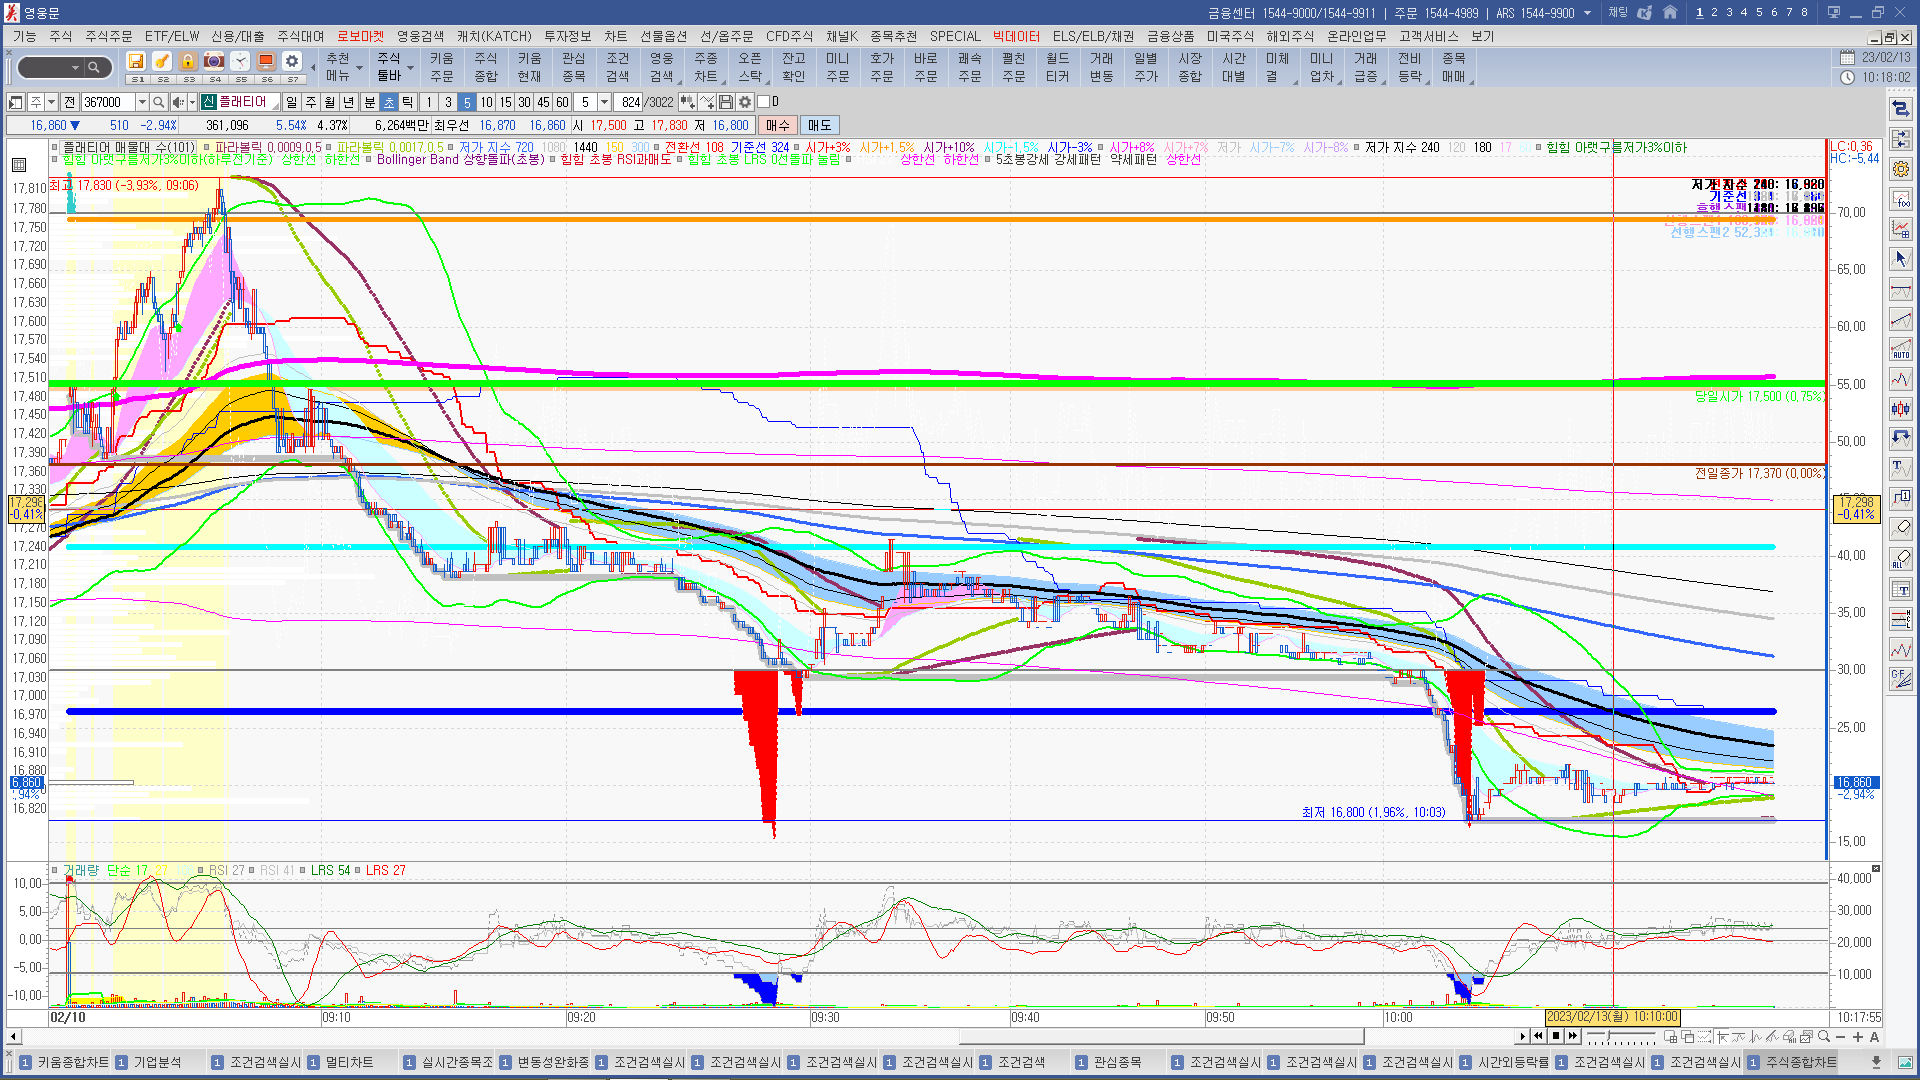Click the zoom-in plus icon at chart bottom
1920x1080 pixels.
[x=1858, y=1037]
